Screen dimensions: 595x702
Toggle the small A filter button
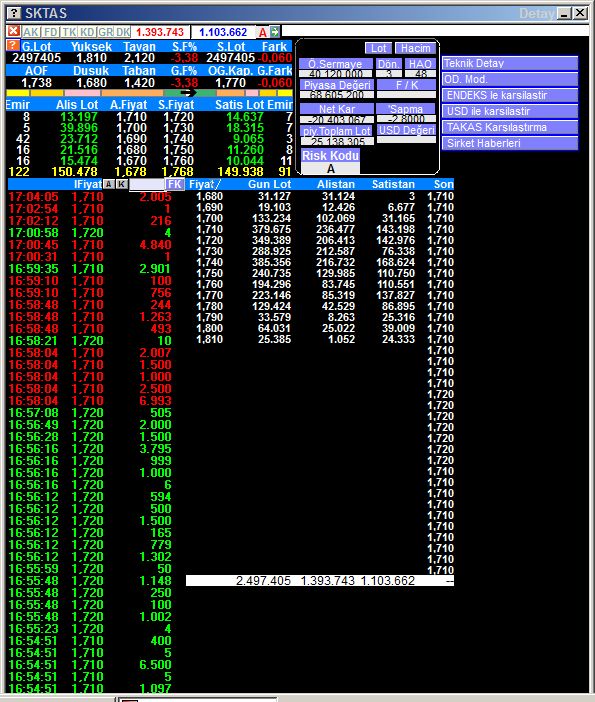point(108,184)
